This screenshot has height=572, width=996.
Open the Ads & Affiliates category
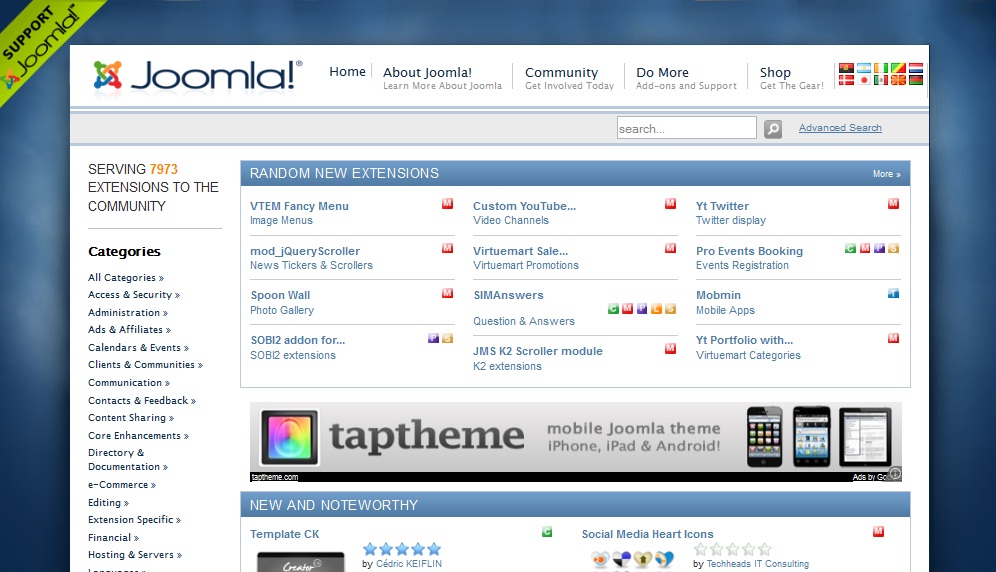(129, 330)
